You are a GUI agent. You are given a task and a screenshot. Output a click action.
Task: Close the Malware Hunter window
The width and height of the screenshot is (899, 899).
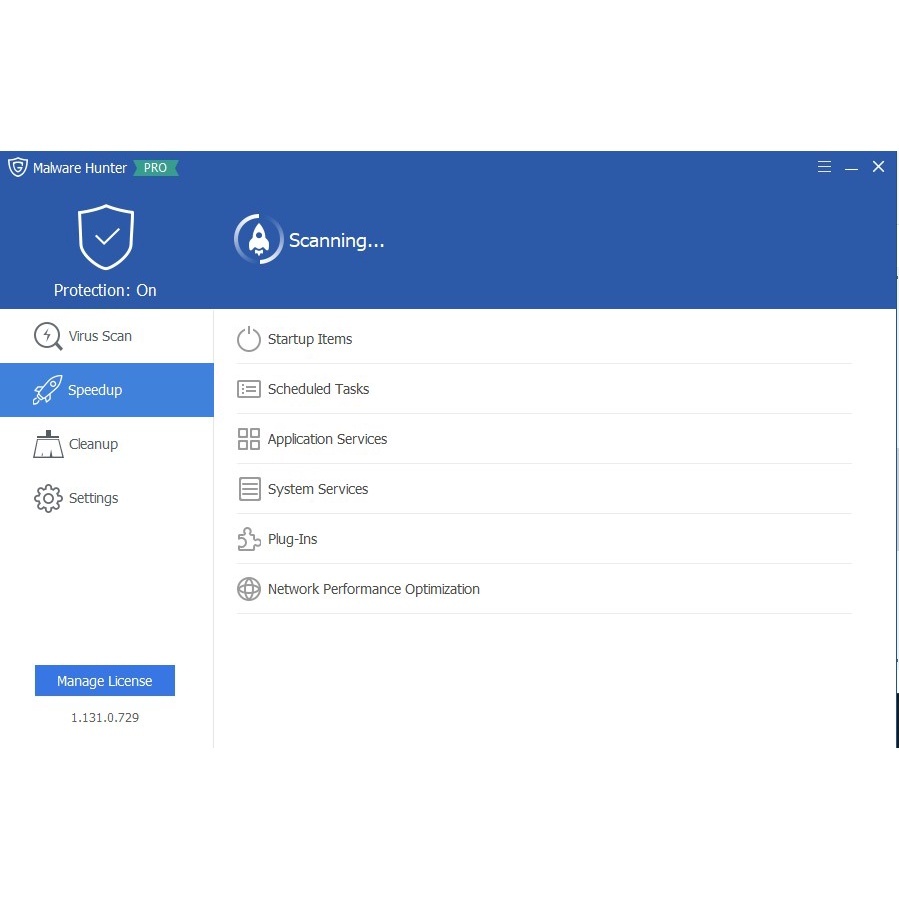pyautogui.click(x=878, y=167)
